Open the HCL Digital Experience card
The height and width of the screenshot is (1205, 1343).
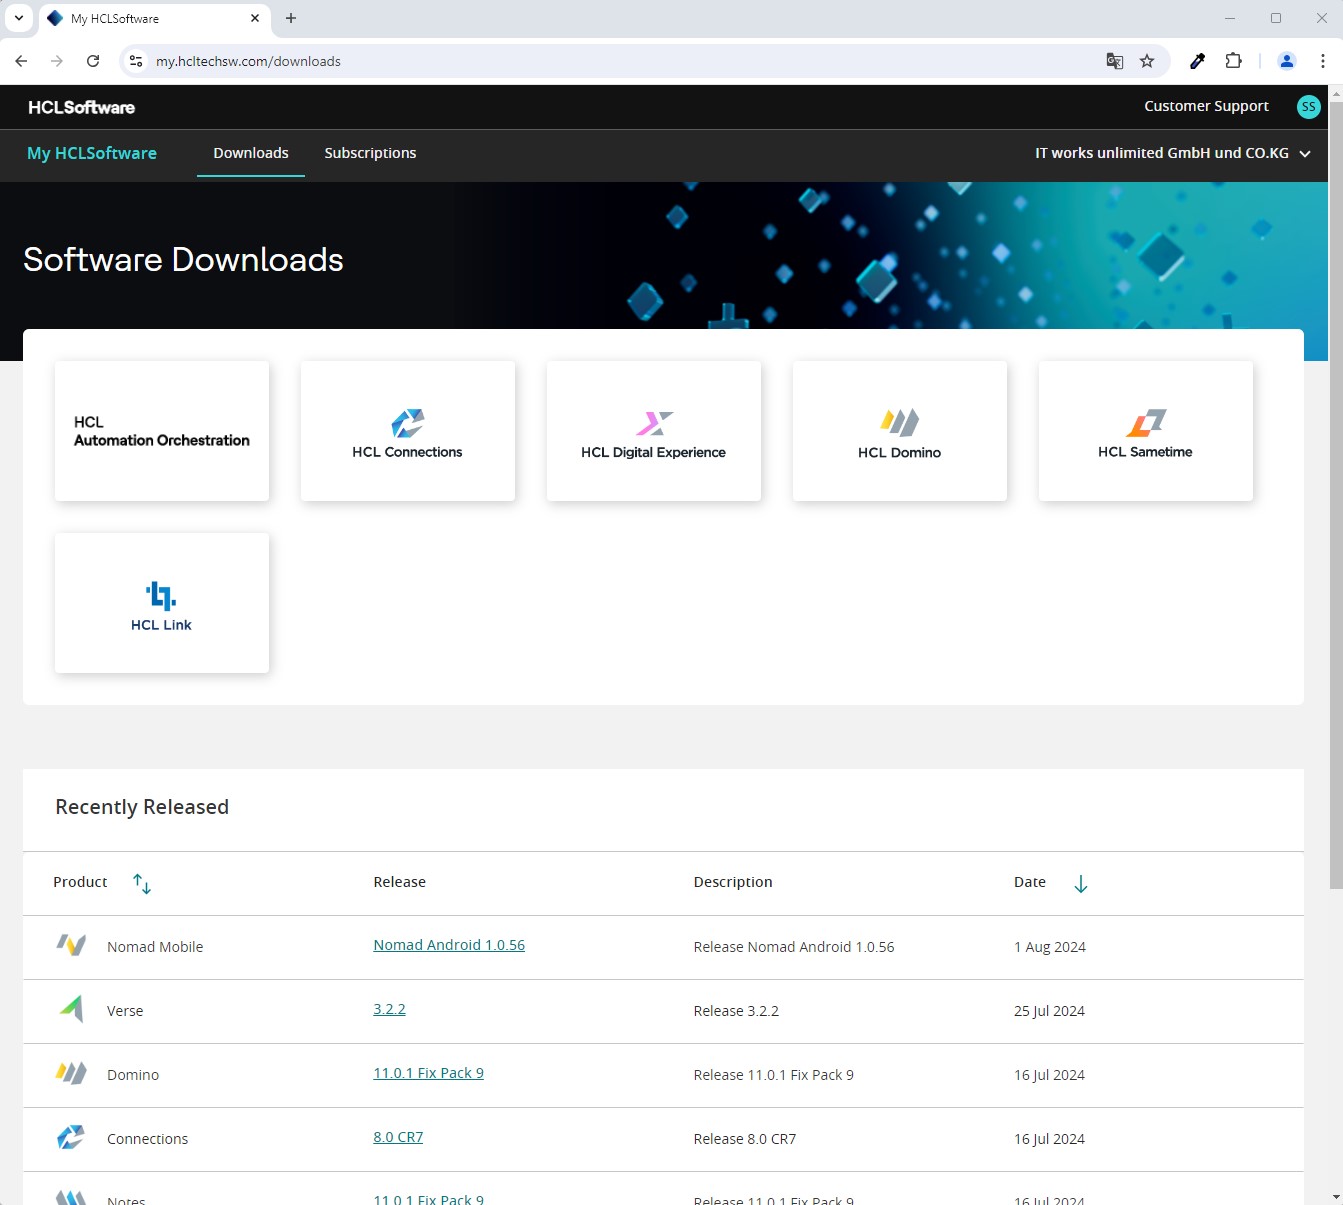pos(654,431)
